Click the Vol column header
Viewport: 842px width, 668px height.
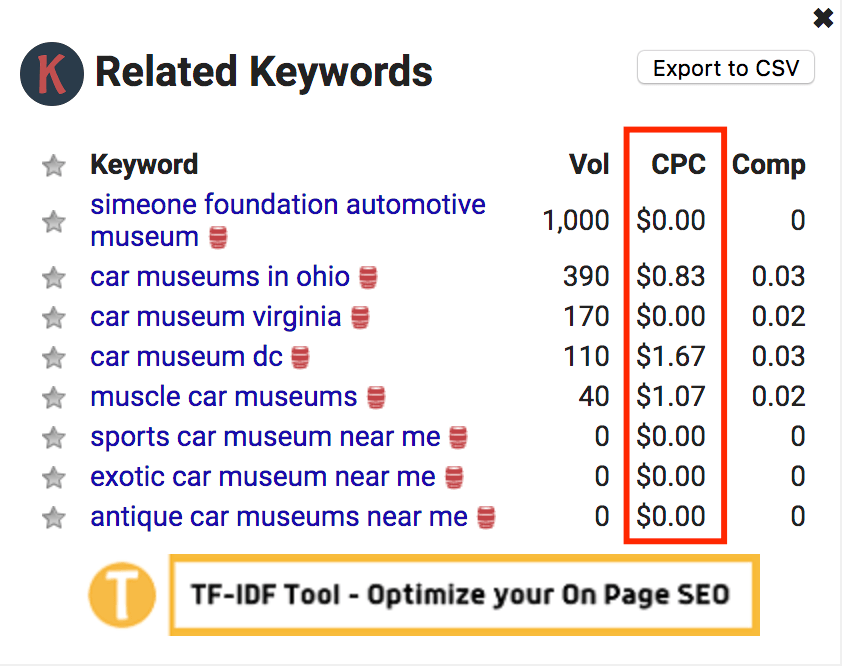click(589, 165)
